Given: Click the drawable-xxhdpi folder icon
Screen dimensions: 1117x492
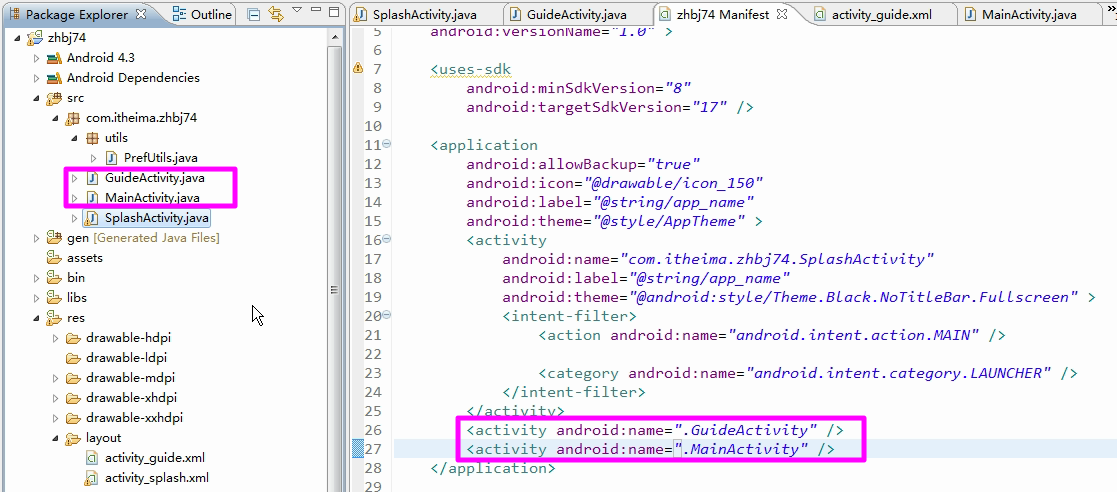Looking at the screenshot, I should click(x=73, y=418).
